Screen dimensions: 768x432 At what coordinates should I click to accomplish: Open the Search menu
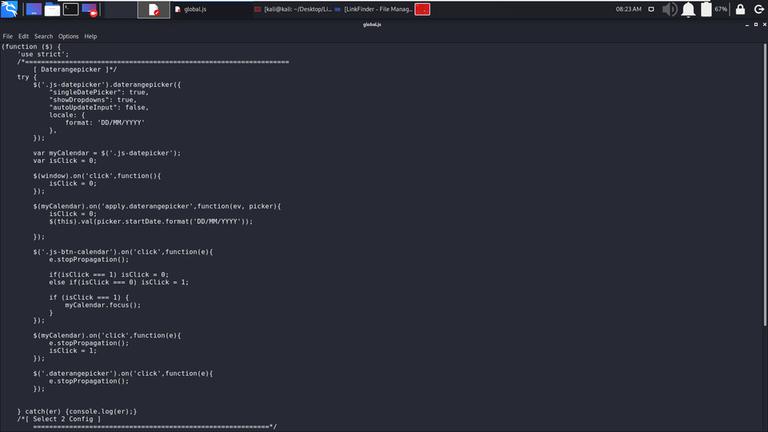[44, 36]
